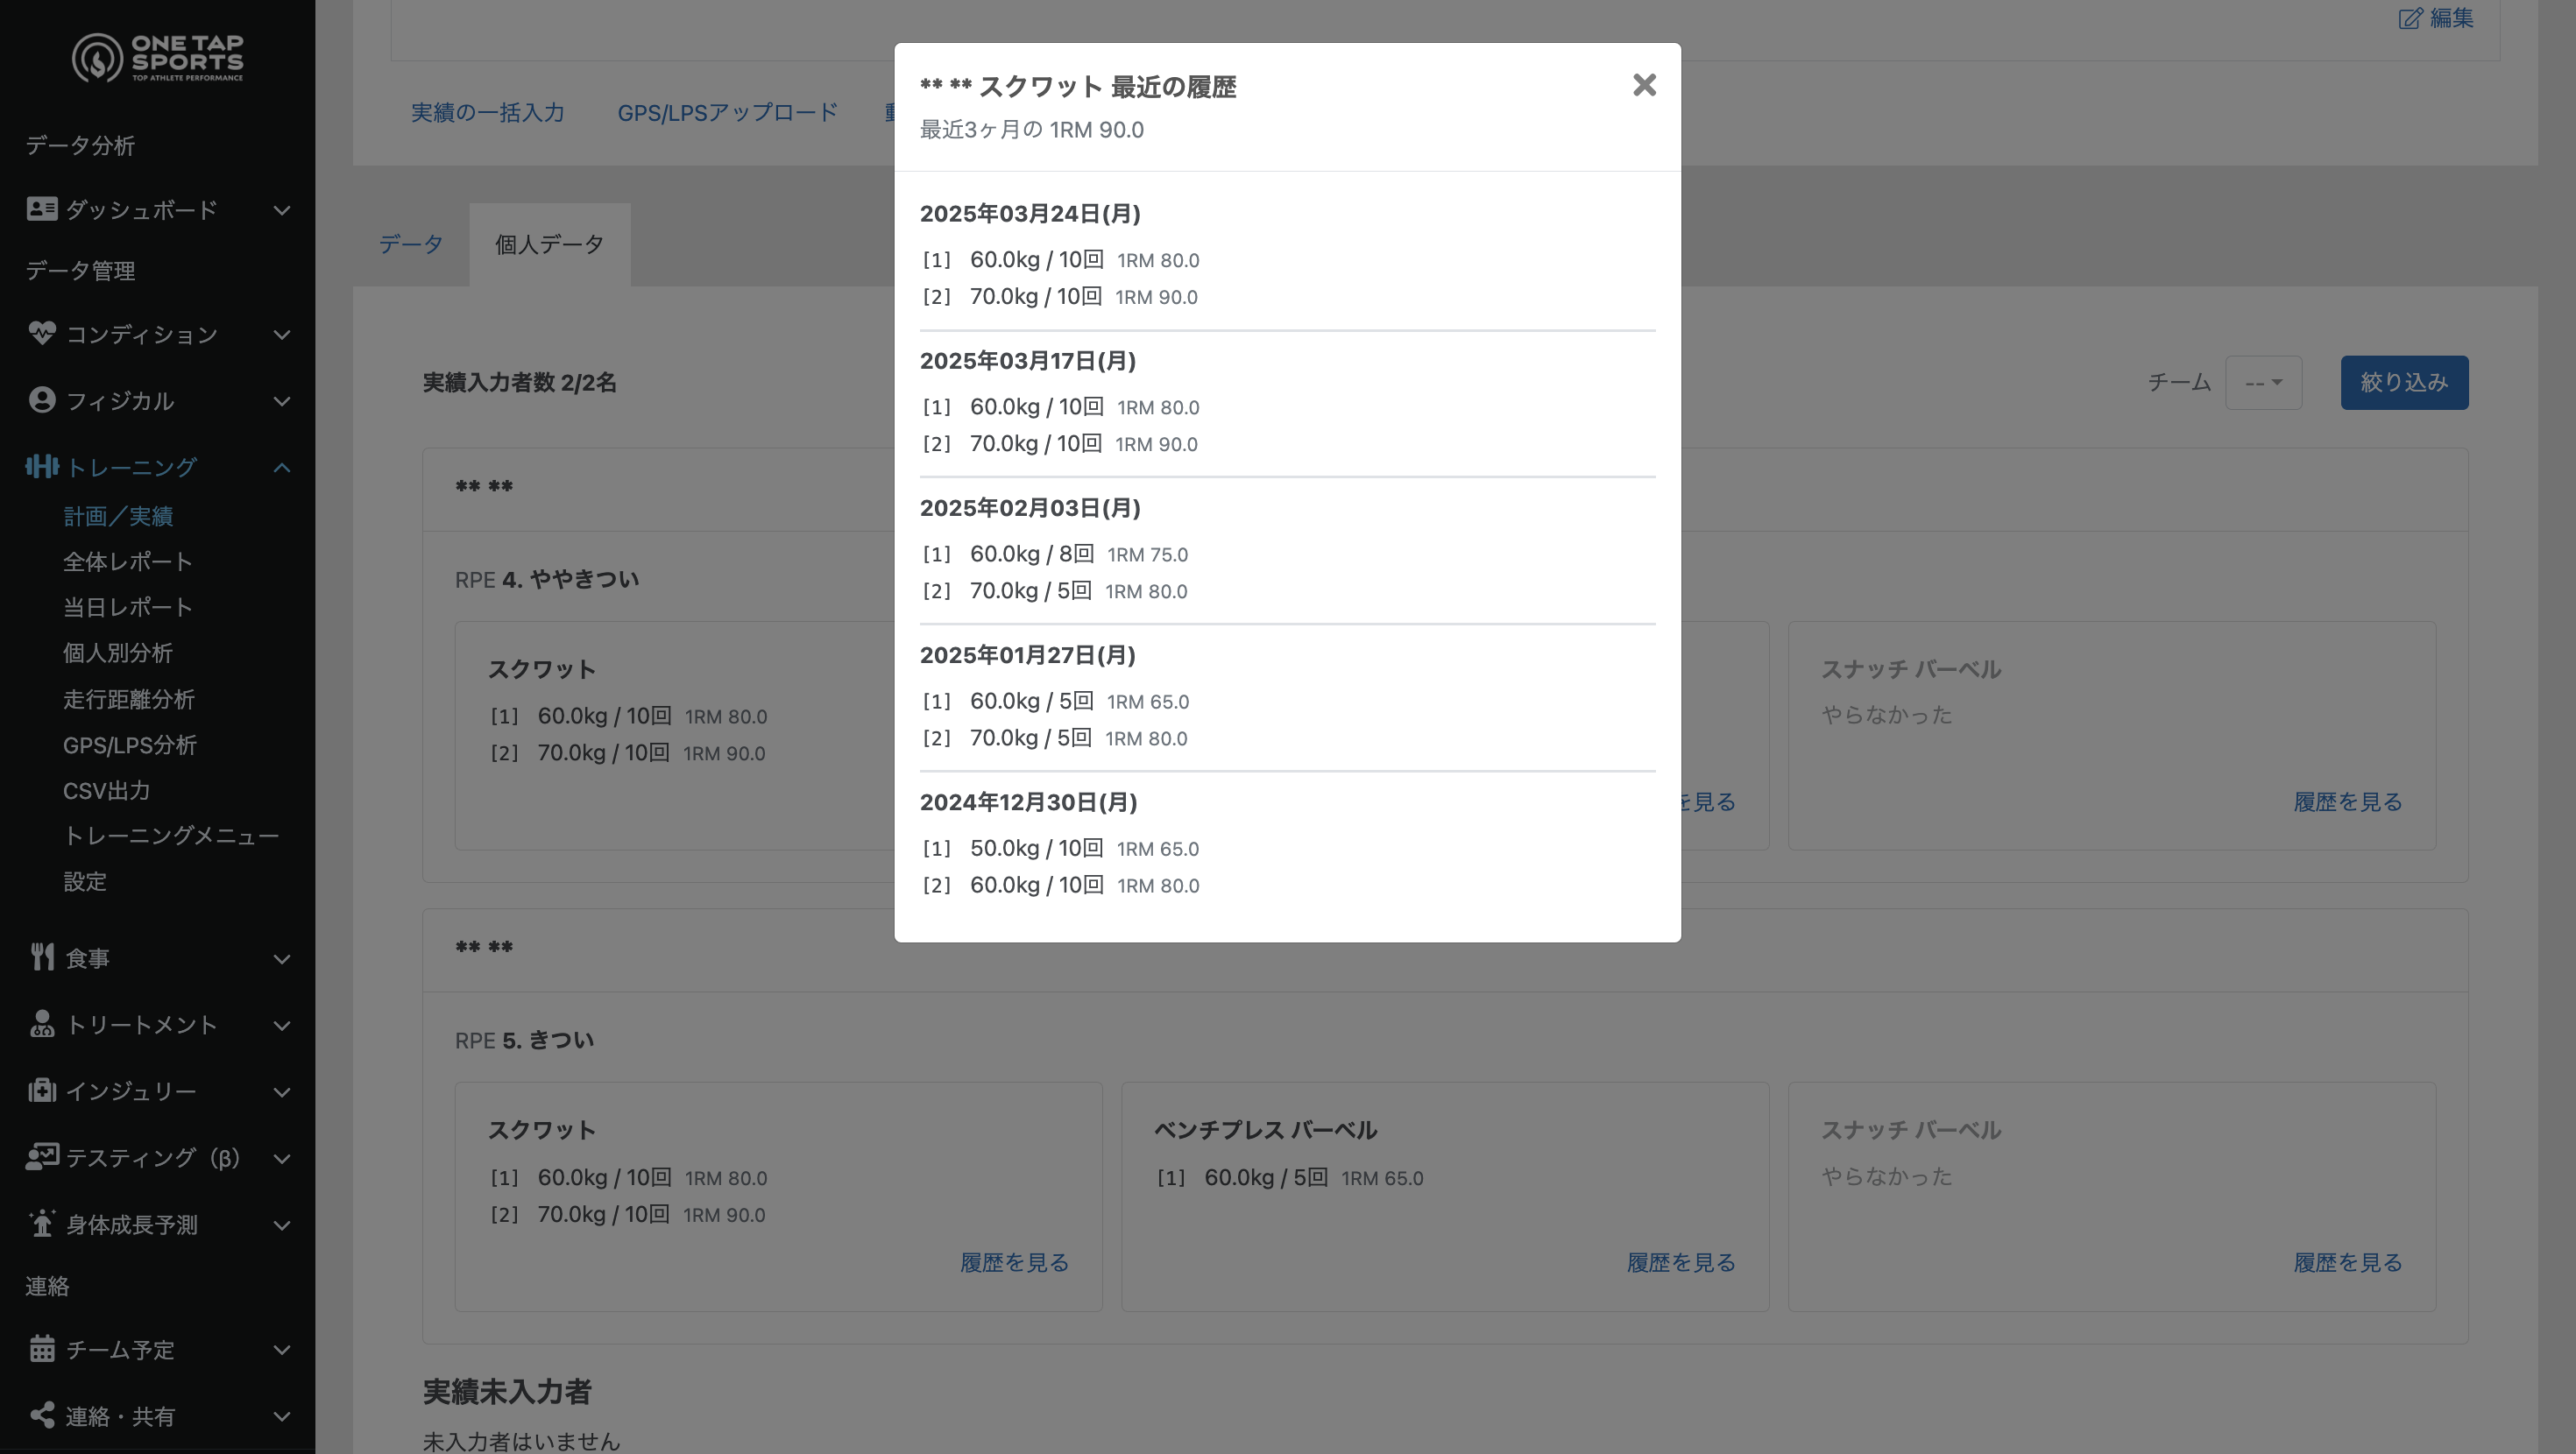Expand the 食事 menu chevron

pyautogui.click(x=282, y=959)
